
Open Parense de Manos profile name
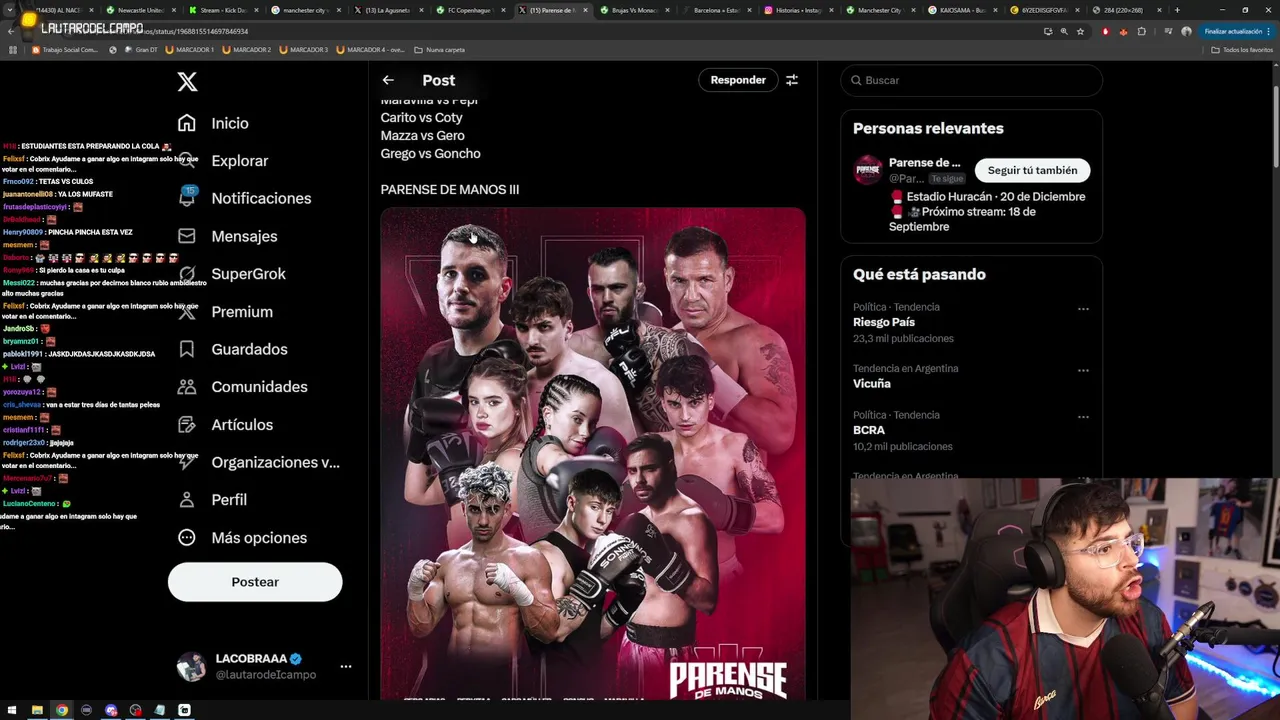(924, 163)
